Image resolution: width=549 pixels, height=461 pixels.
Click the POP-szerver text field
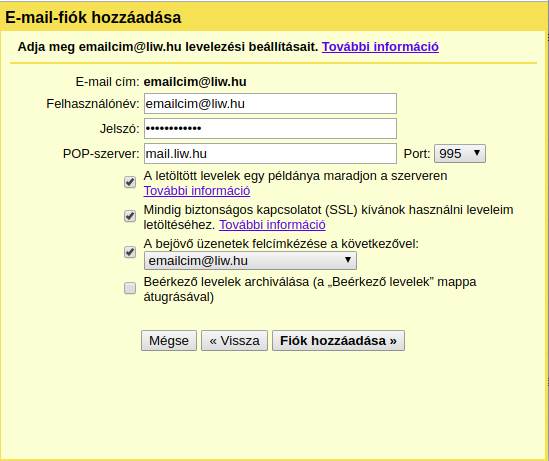click(x=270, y=153)
